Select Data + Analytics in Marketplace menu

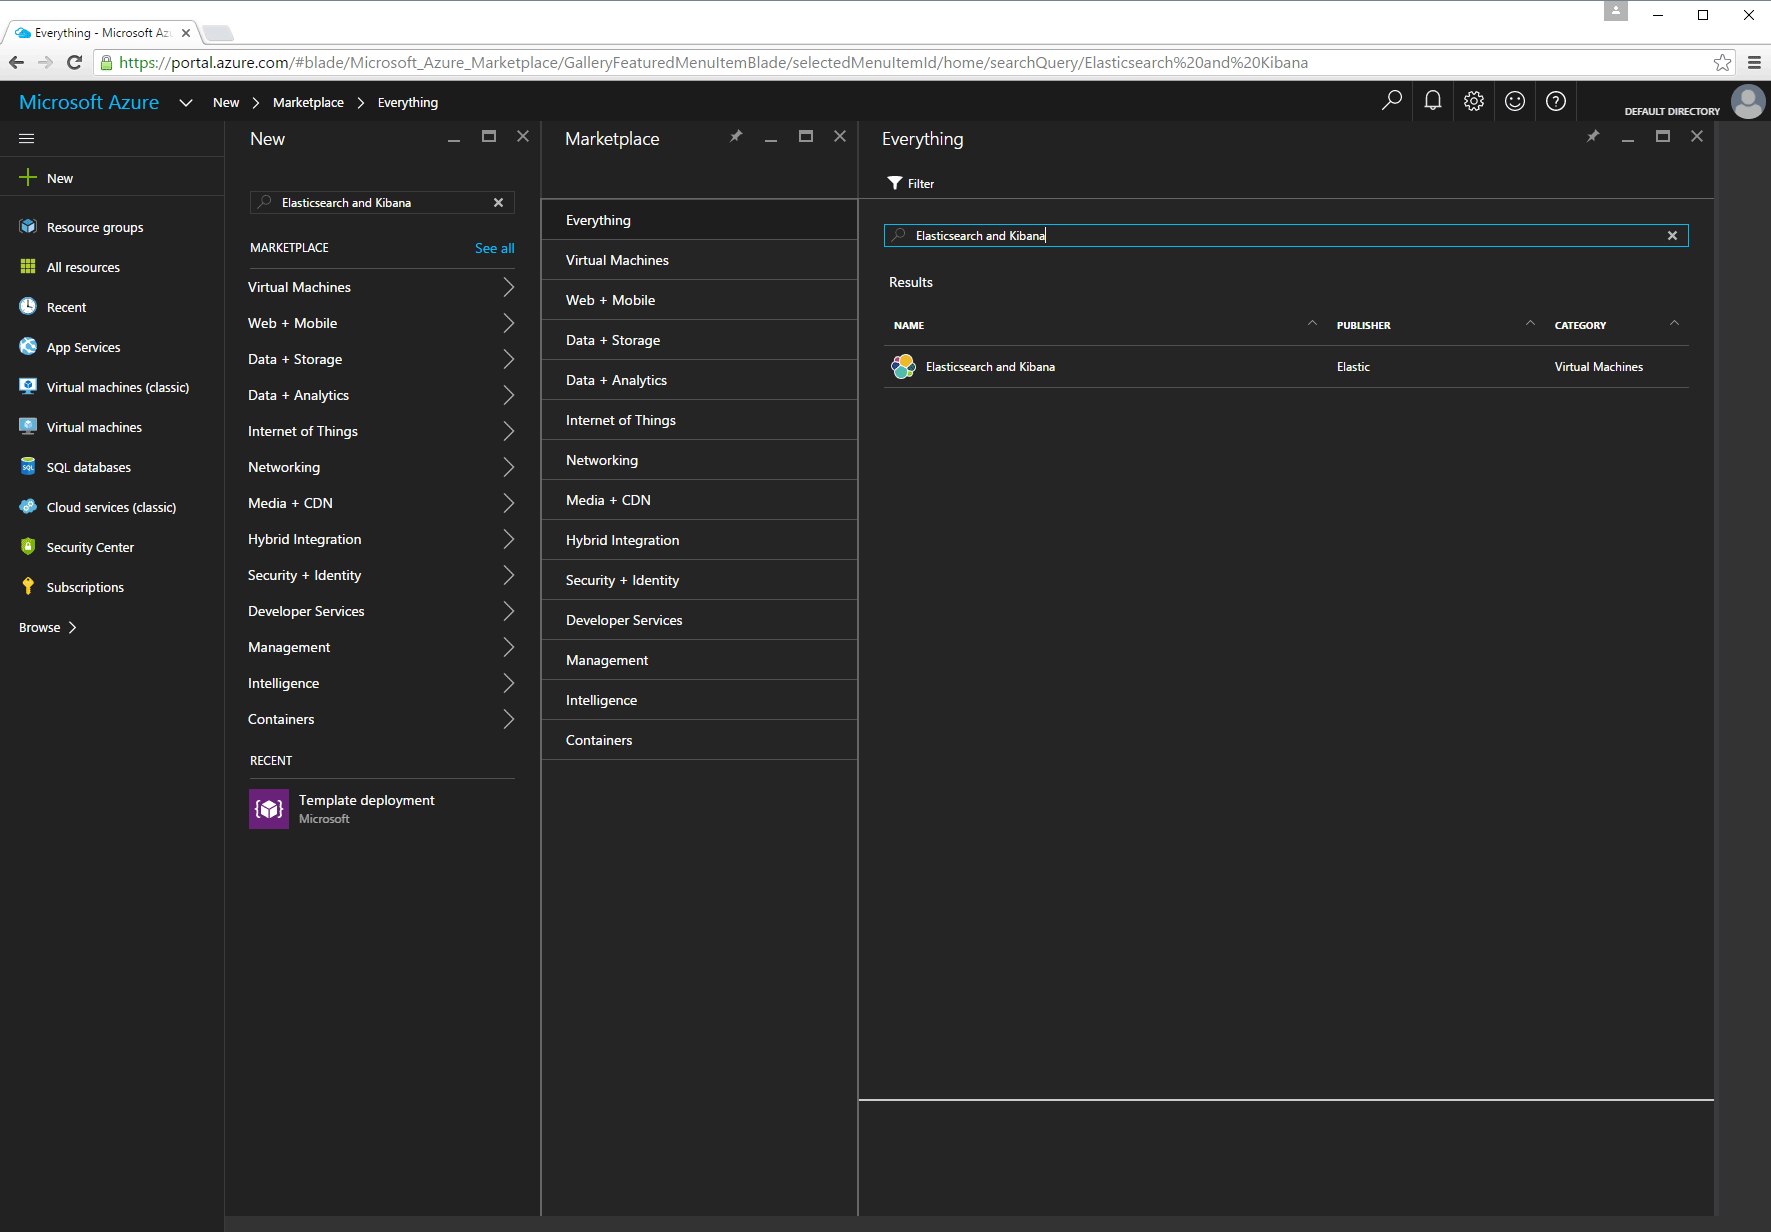(699, 380)
